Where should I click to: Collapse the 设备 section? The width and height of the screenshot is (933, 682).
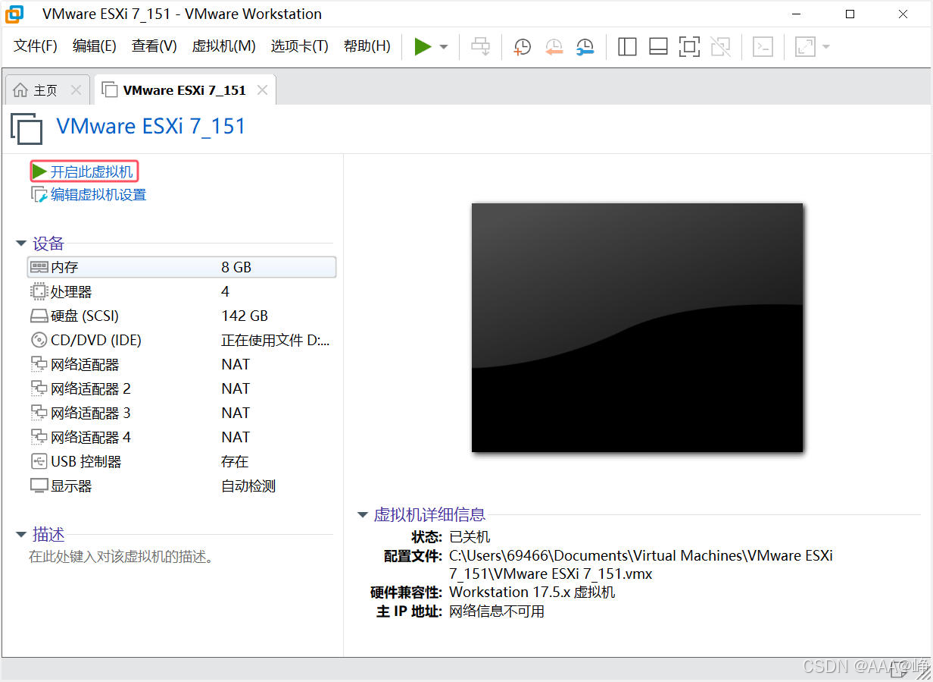pos(21,243)
